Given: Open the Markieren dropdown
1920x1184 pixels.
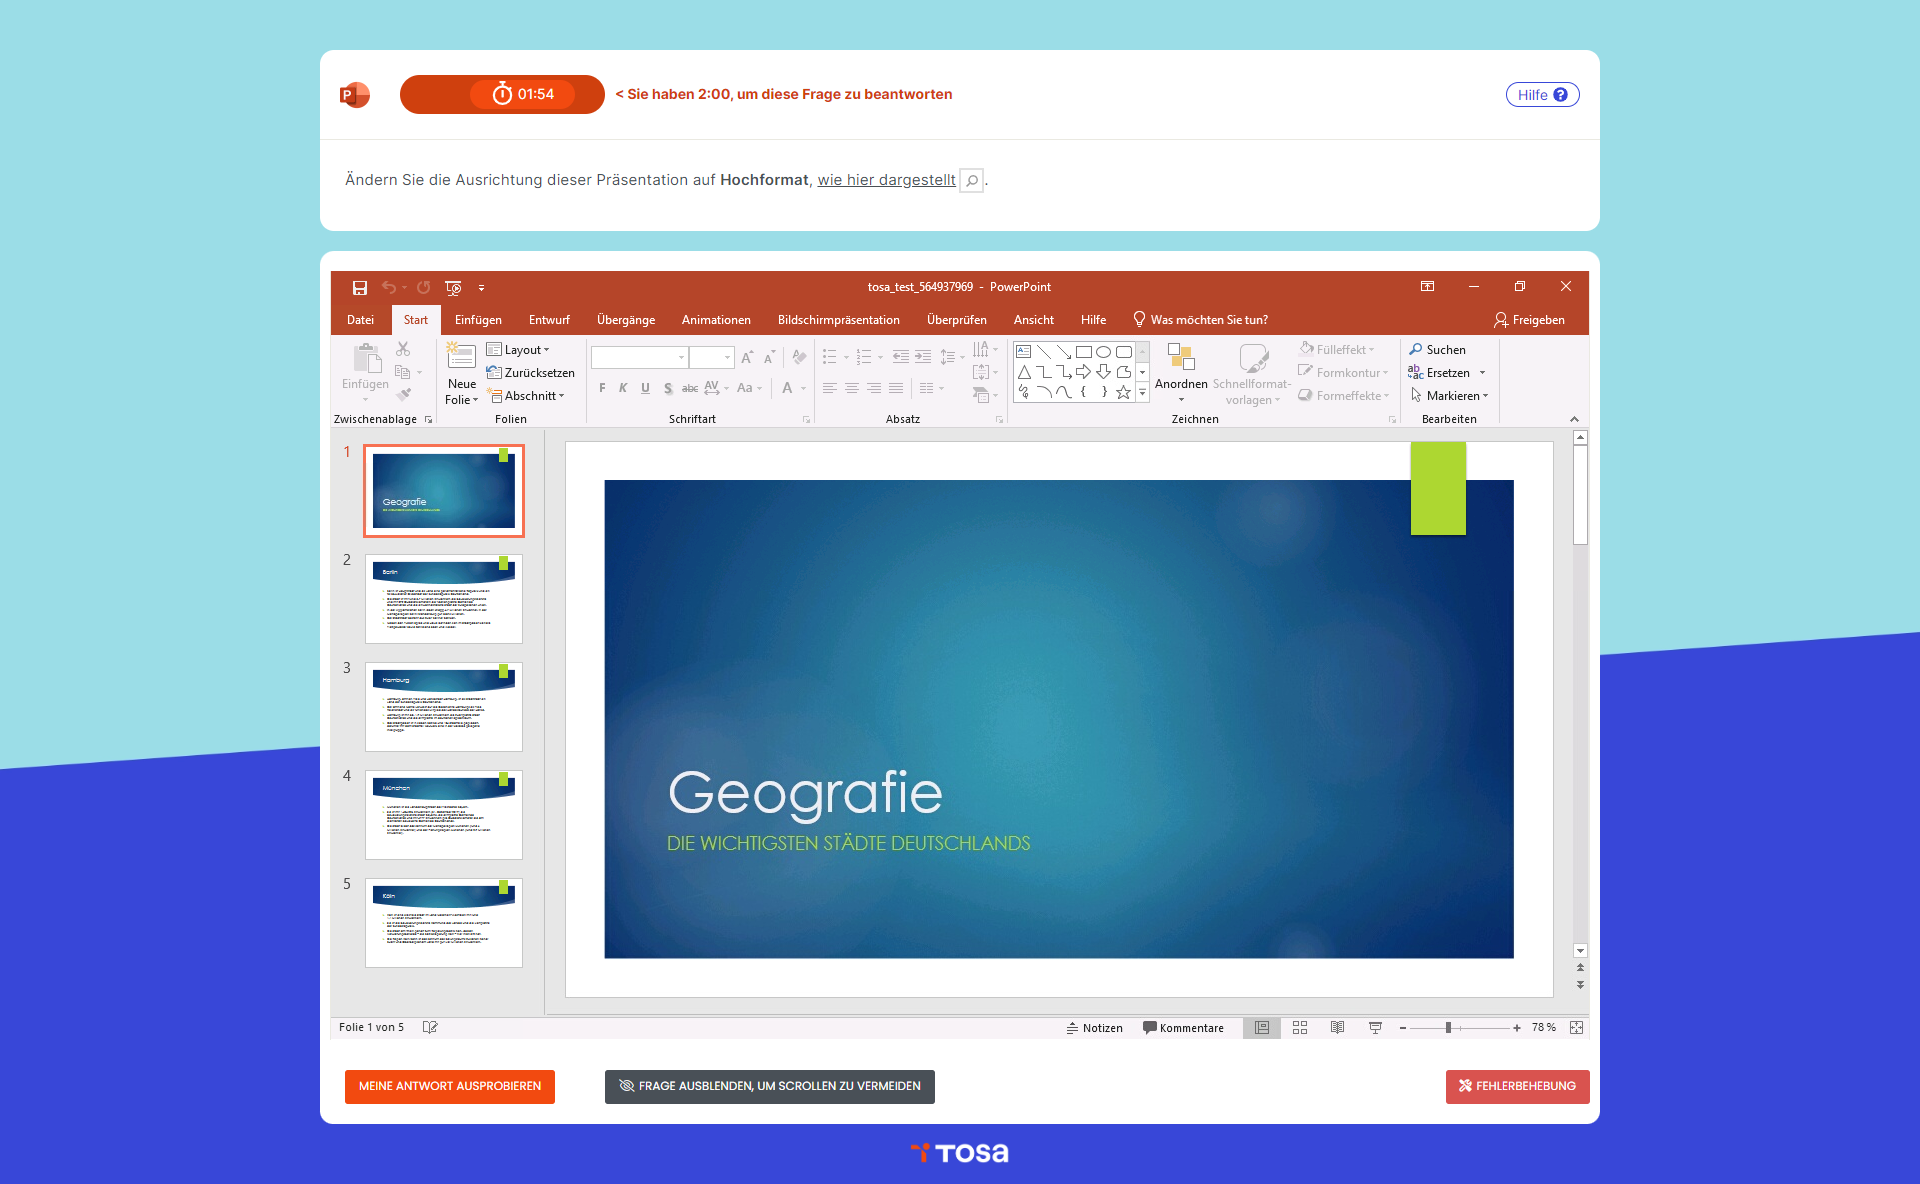Looking at the screenshot, I should [x=1450, y=396].
